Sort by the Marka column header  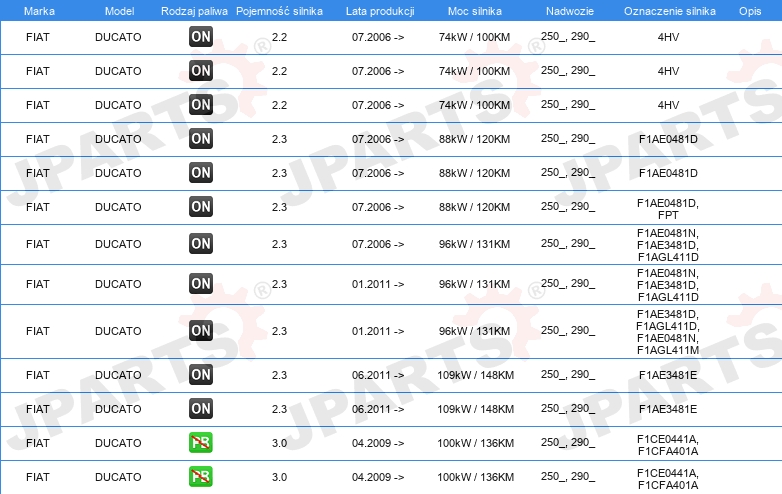pos(39,11)
